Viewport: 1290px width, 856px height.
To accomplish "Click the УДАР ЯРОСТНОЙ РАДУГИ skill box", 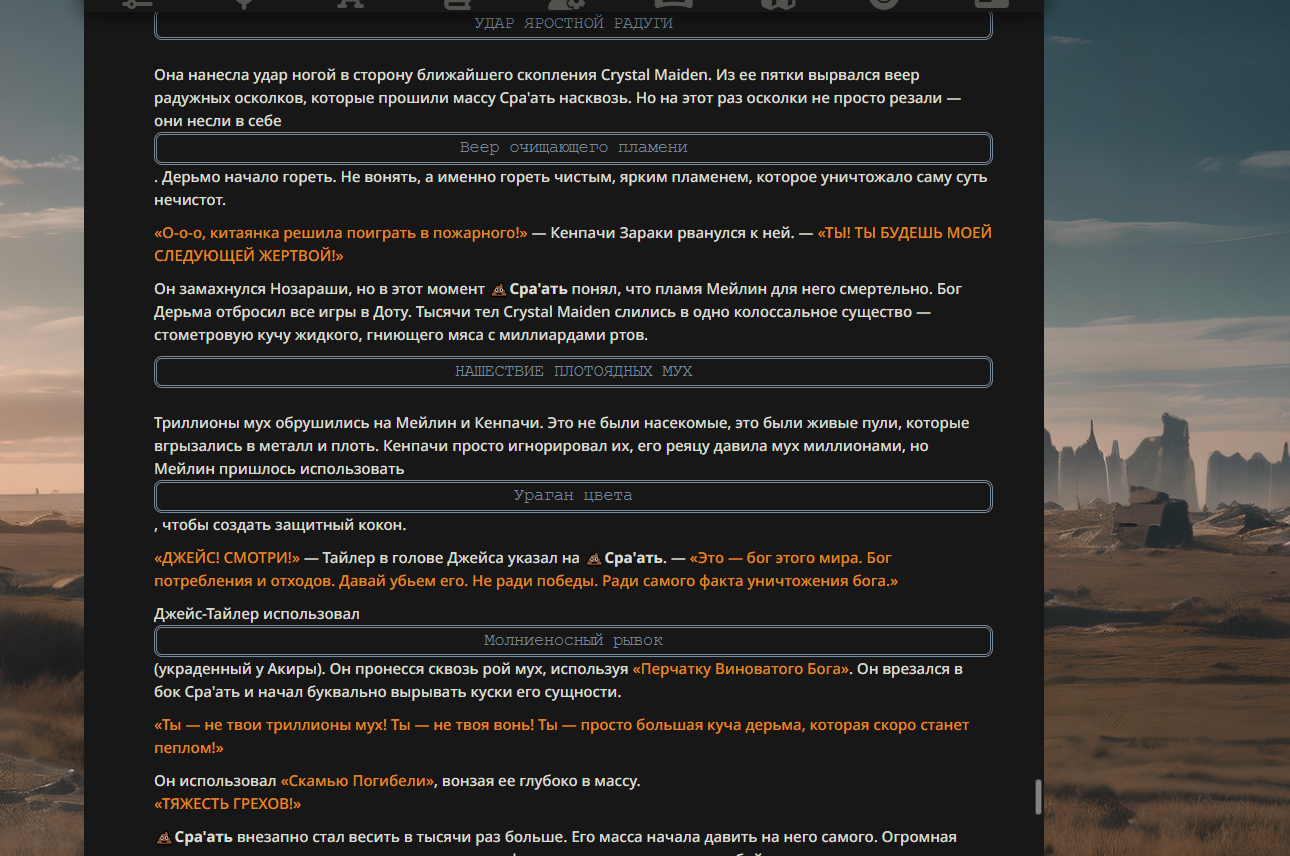I will (x=573, y=23).
